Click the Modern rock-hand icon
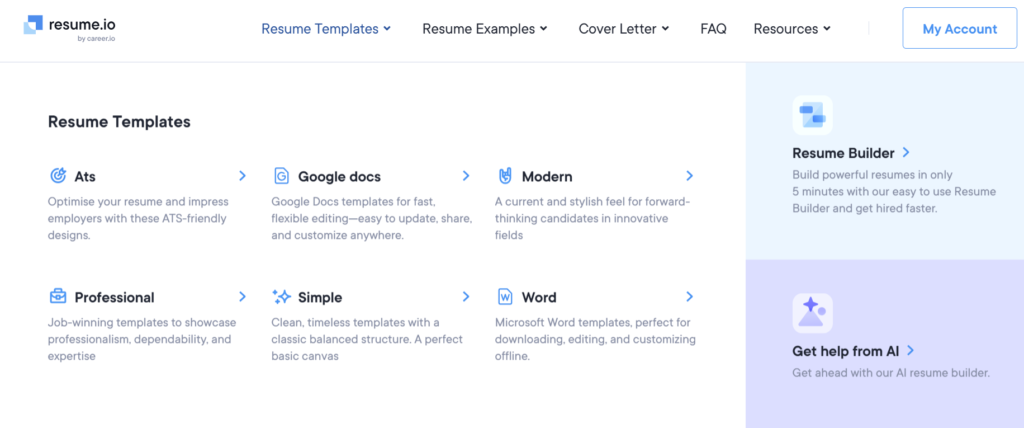The width and height of the screenshot is (1024, 428). click(505, 176)
